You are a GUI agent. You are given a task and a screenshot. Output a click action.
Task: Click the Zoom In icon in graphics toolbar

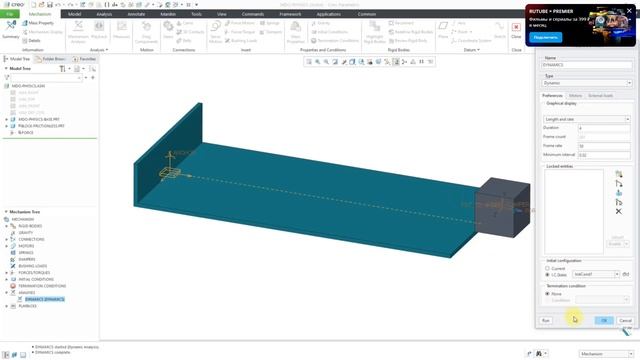pos(318,62)
